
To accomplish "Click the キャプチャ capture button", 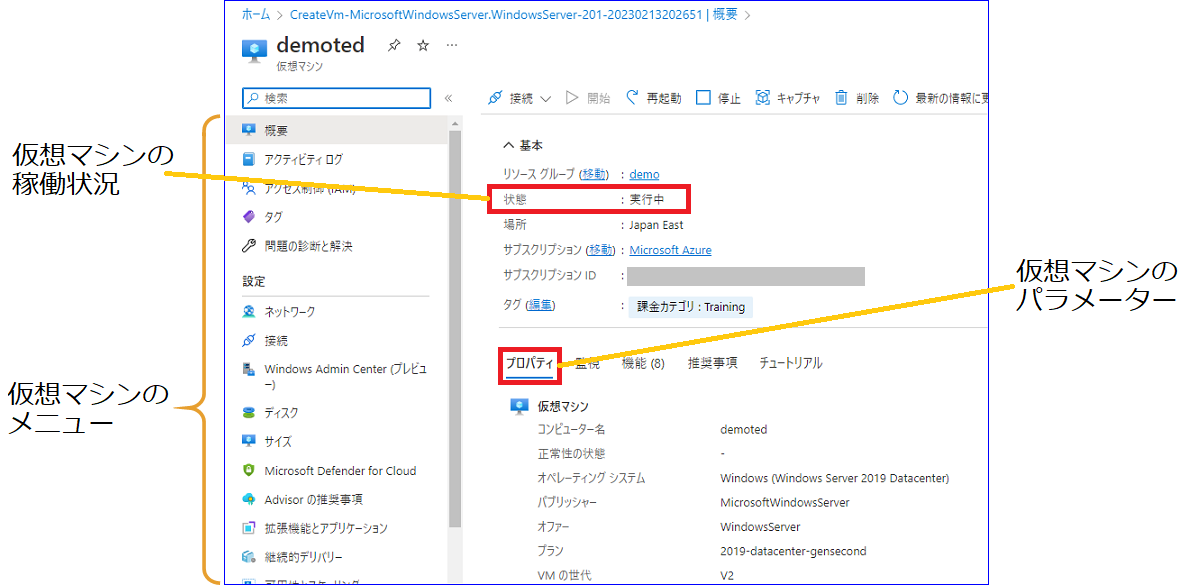I will point(787,98).
